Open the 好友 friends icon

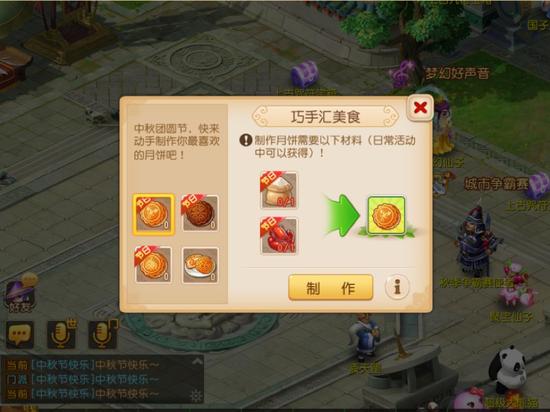(x=20, y=294)
